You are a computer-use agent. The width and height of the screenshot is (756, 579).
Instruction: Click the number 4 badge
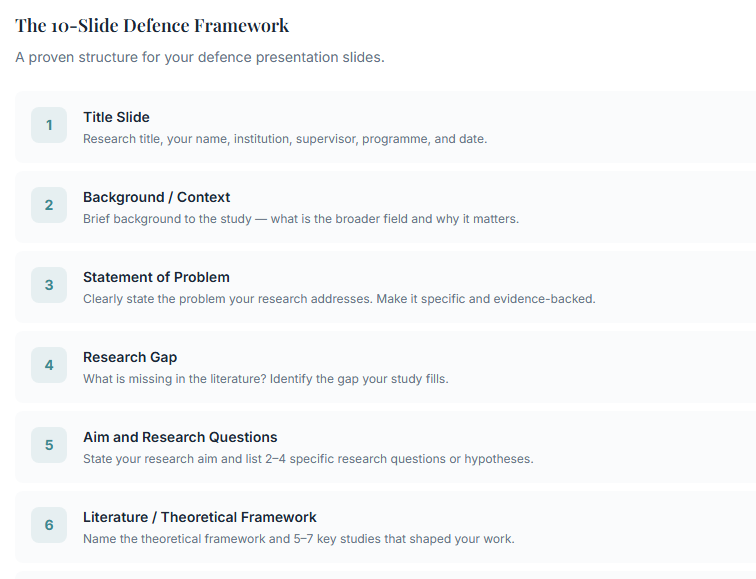click(49, 365)
